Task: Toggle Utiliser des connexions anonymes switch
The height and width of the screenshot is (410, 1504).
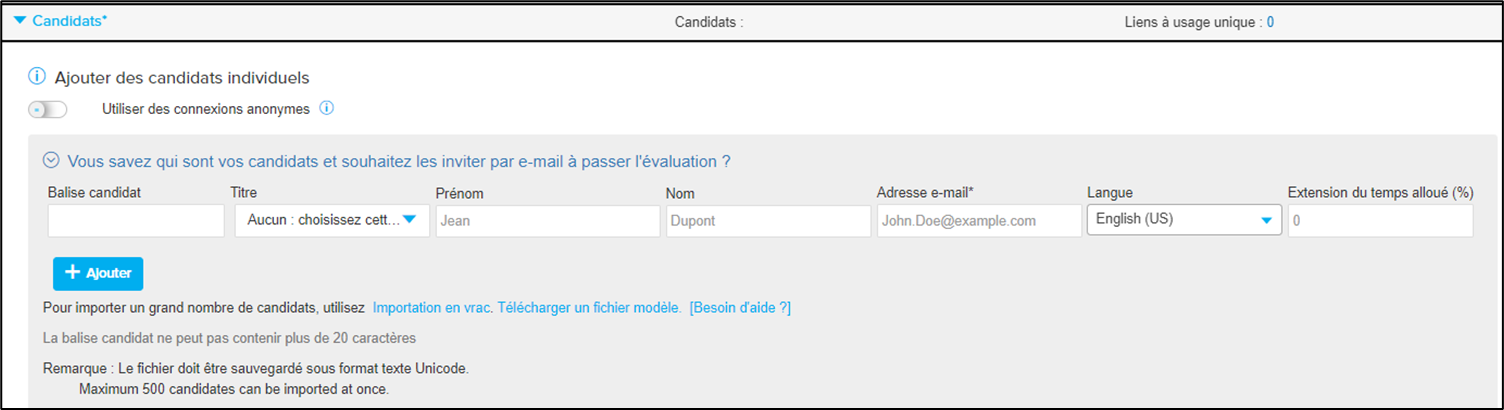Action: coord(48,109)
